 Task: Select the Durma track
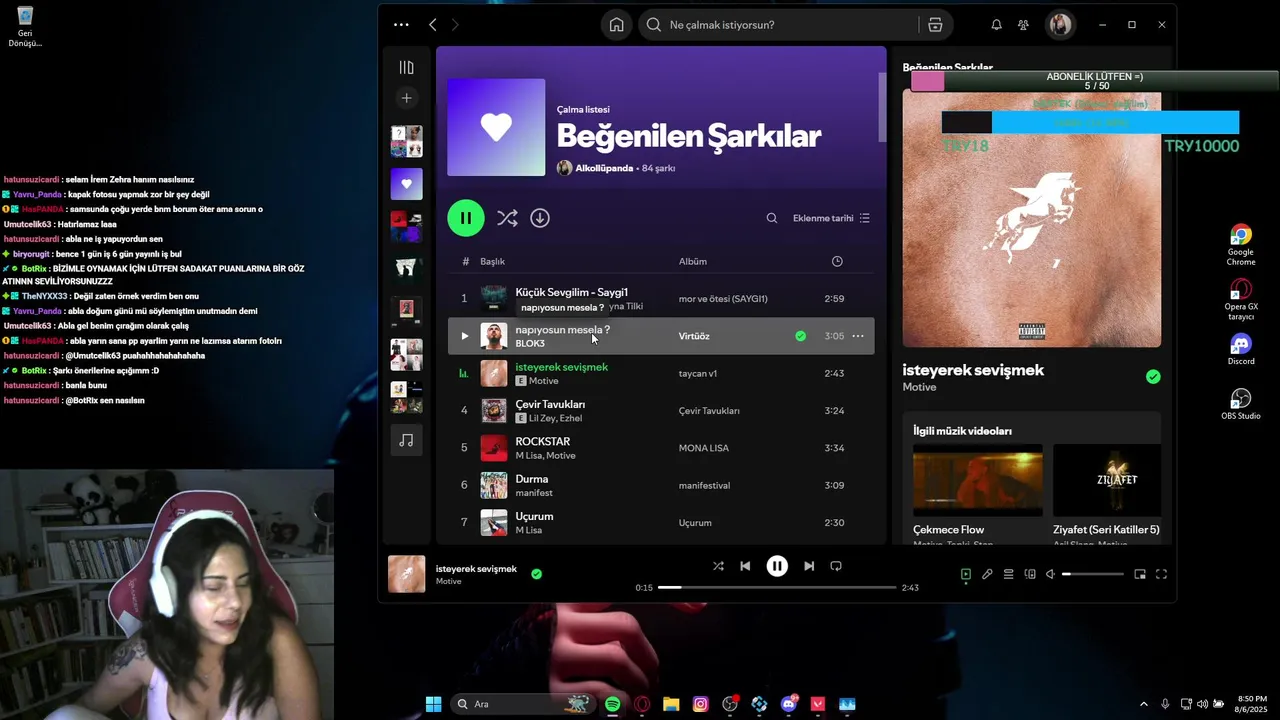click(x=532, y=479)
